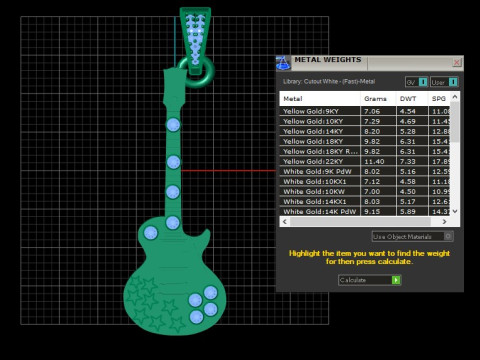Sort by the Grams column header

[378, 99]
